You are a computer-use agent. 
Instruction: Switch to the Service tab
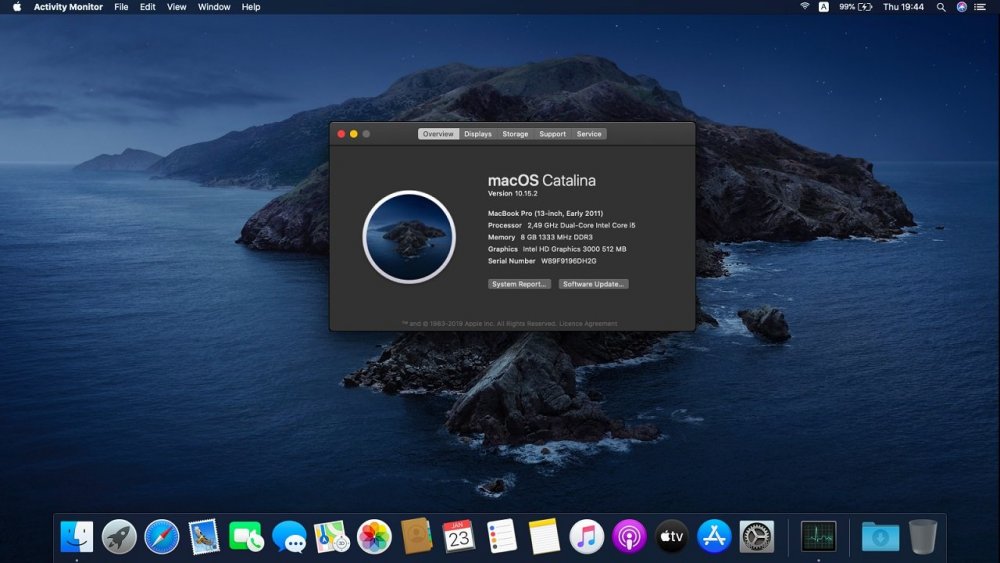tap(589, 134)
